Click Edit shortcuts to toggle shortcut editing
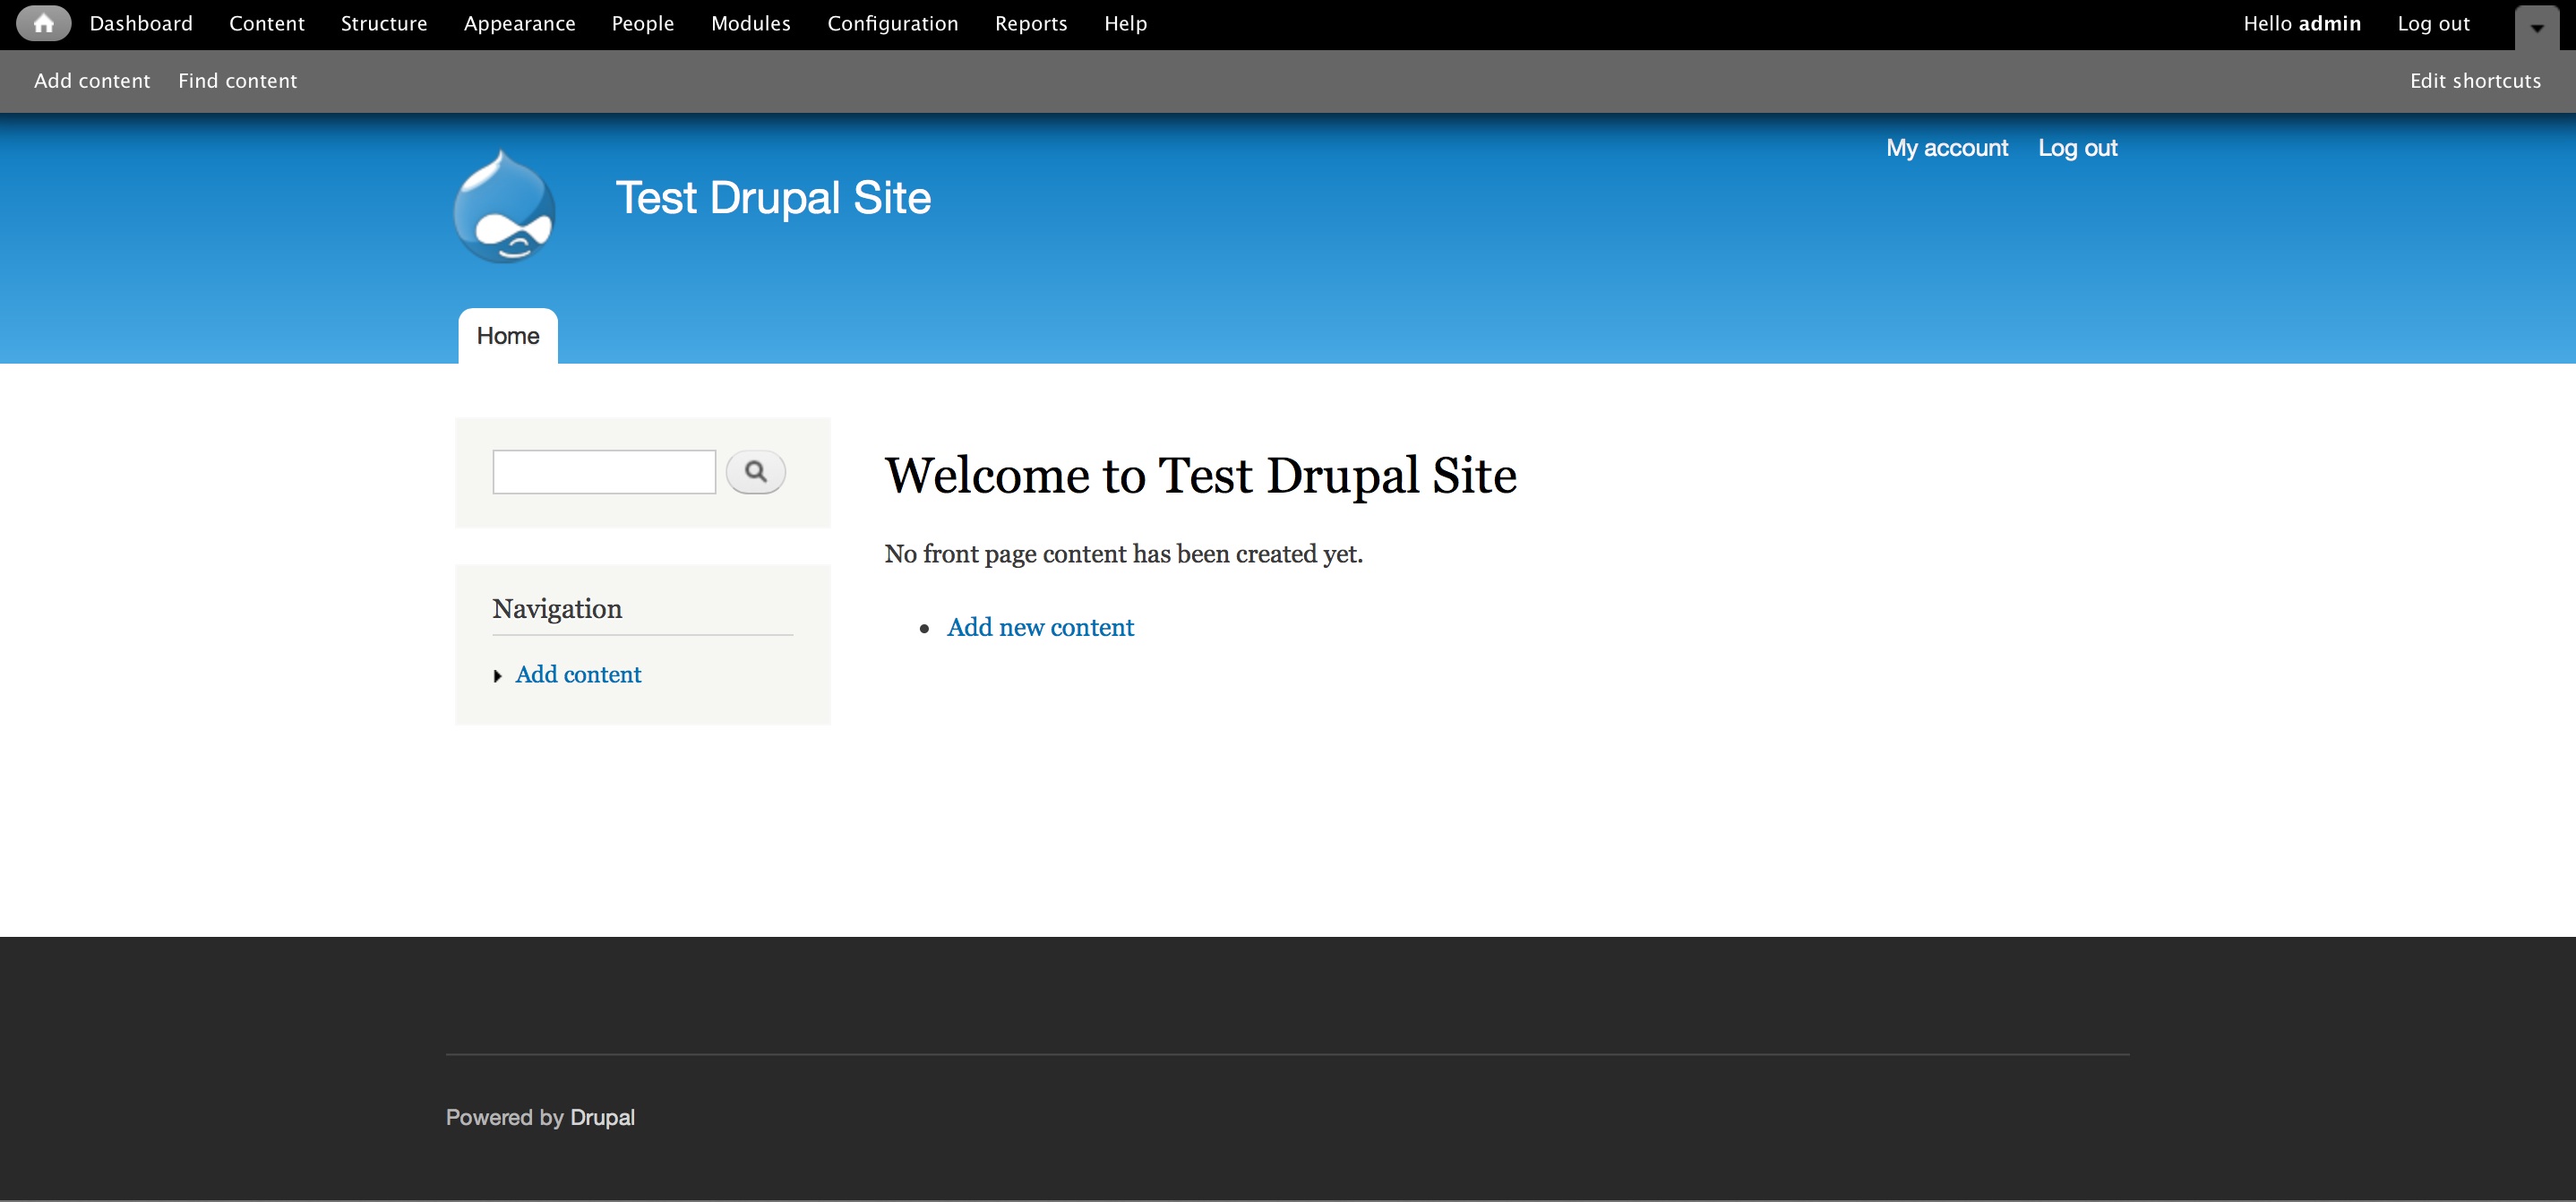 (2475, 80)
